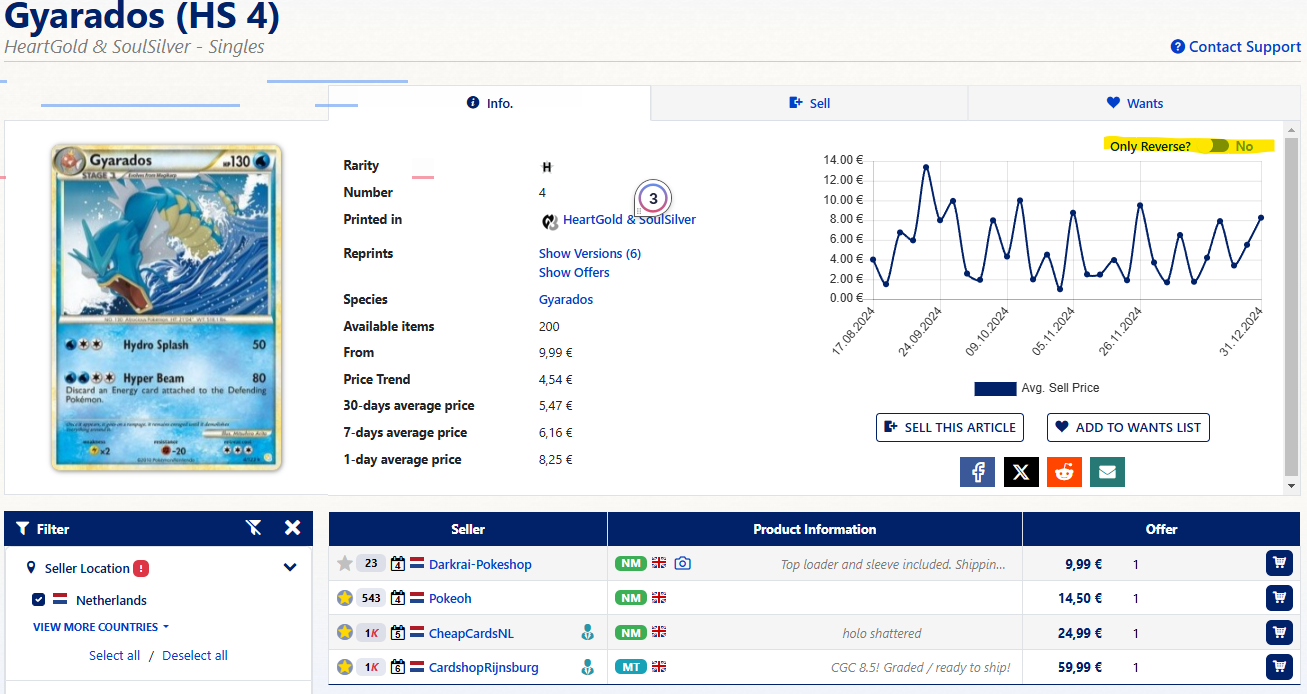Show Versions (6) of reprints
The width and height of the screenshot is (1307, 694).
point(590,253)
